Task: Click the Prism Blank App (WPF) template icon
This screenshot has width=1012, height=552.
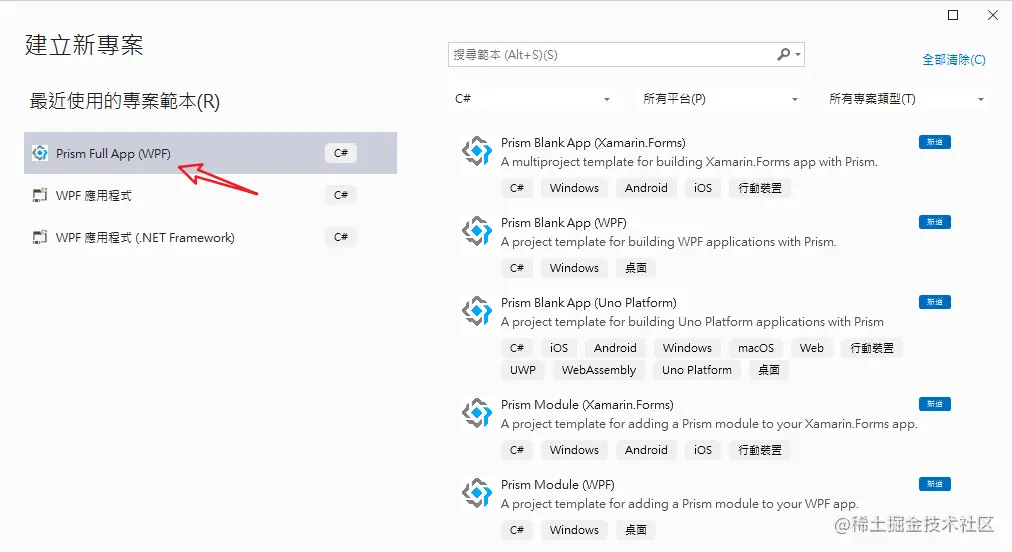Action: tap(477, 231)
